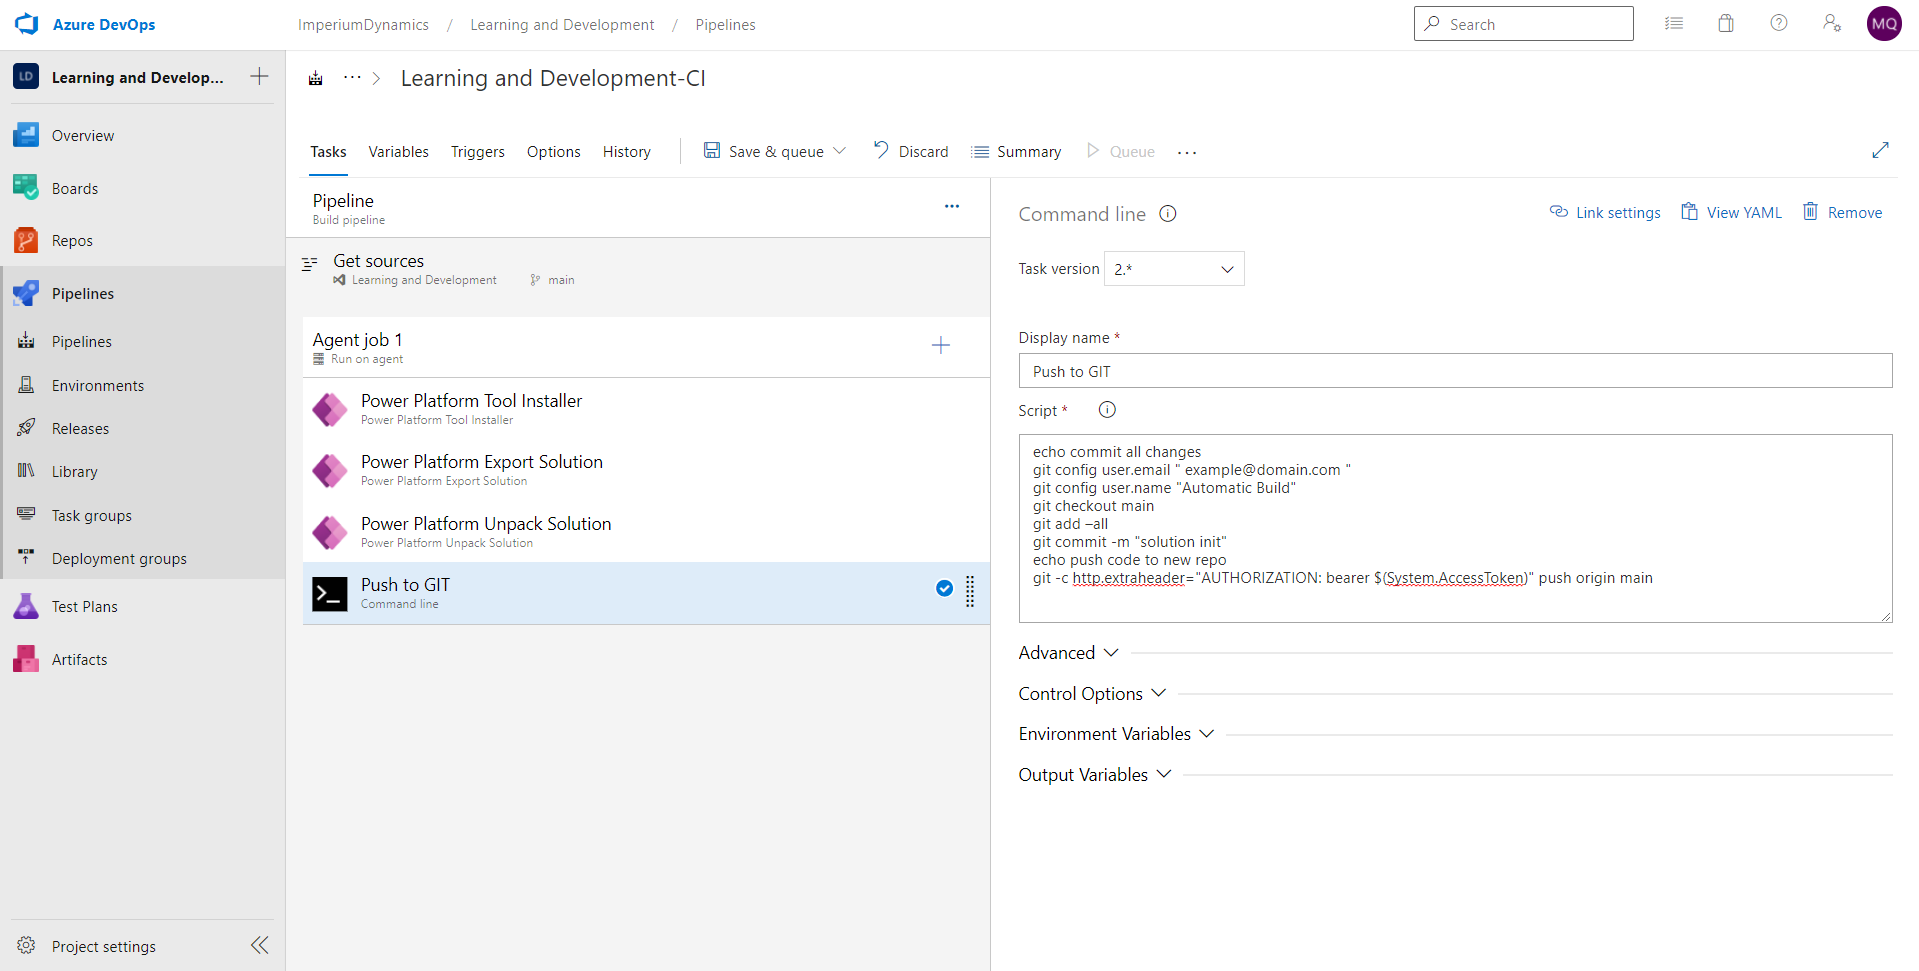Expand the Advanced section

(1067, 652)
